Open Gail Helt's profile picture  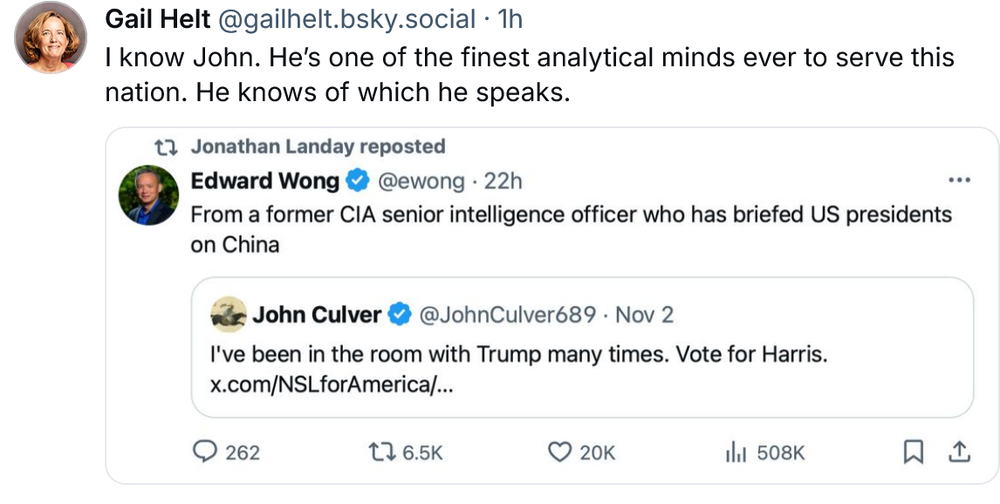(x=49, y=37)
